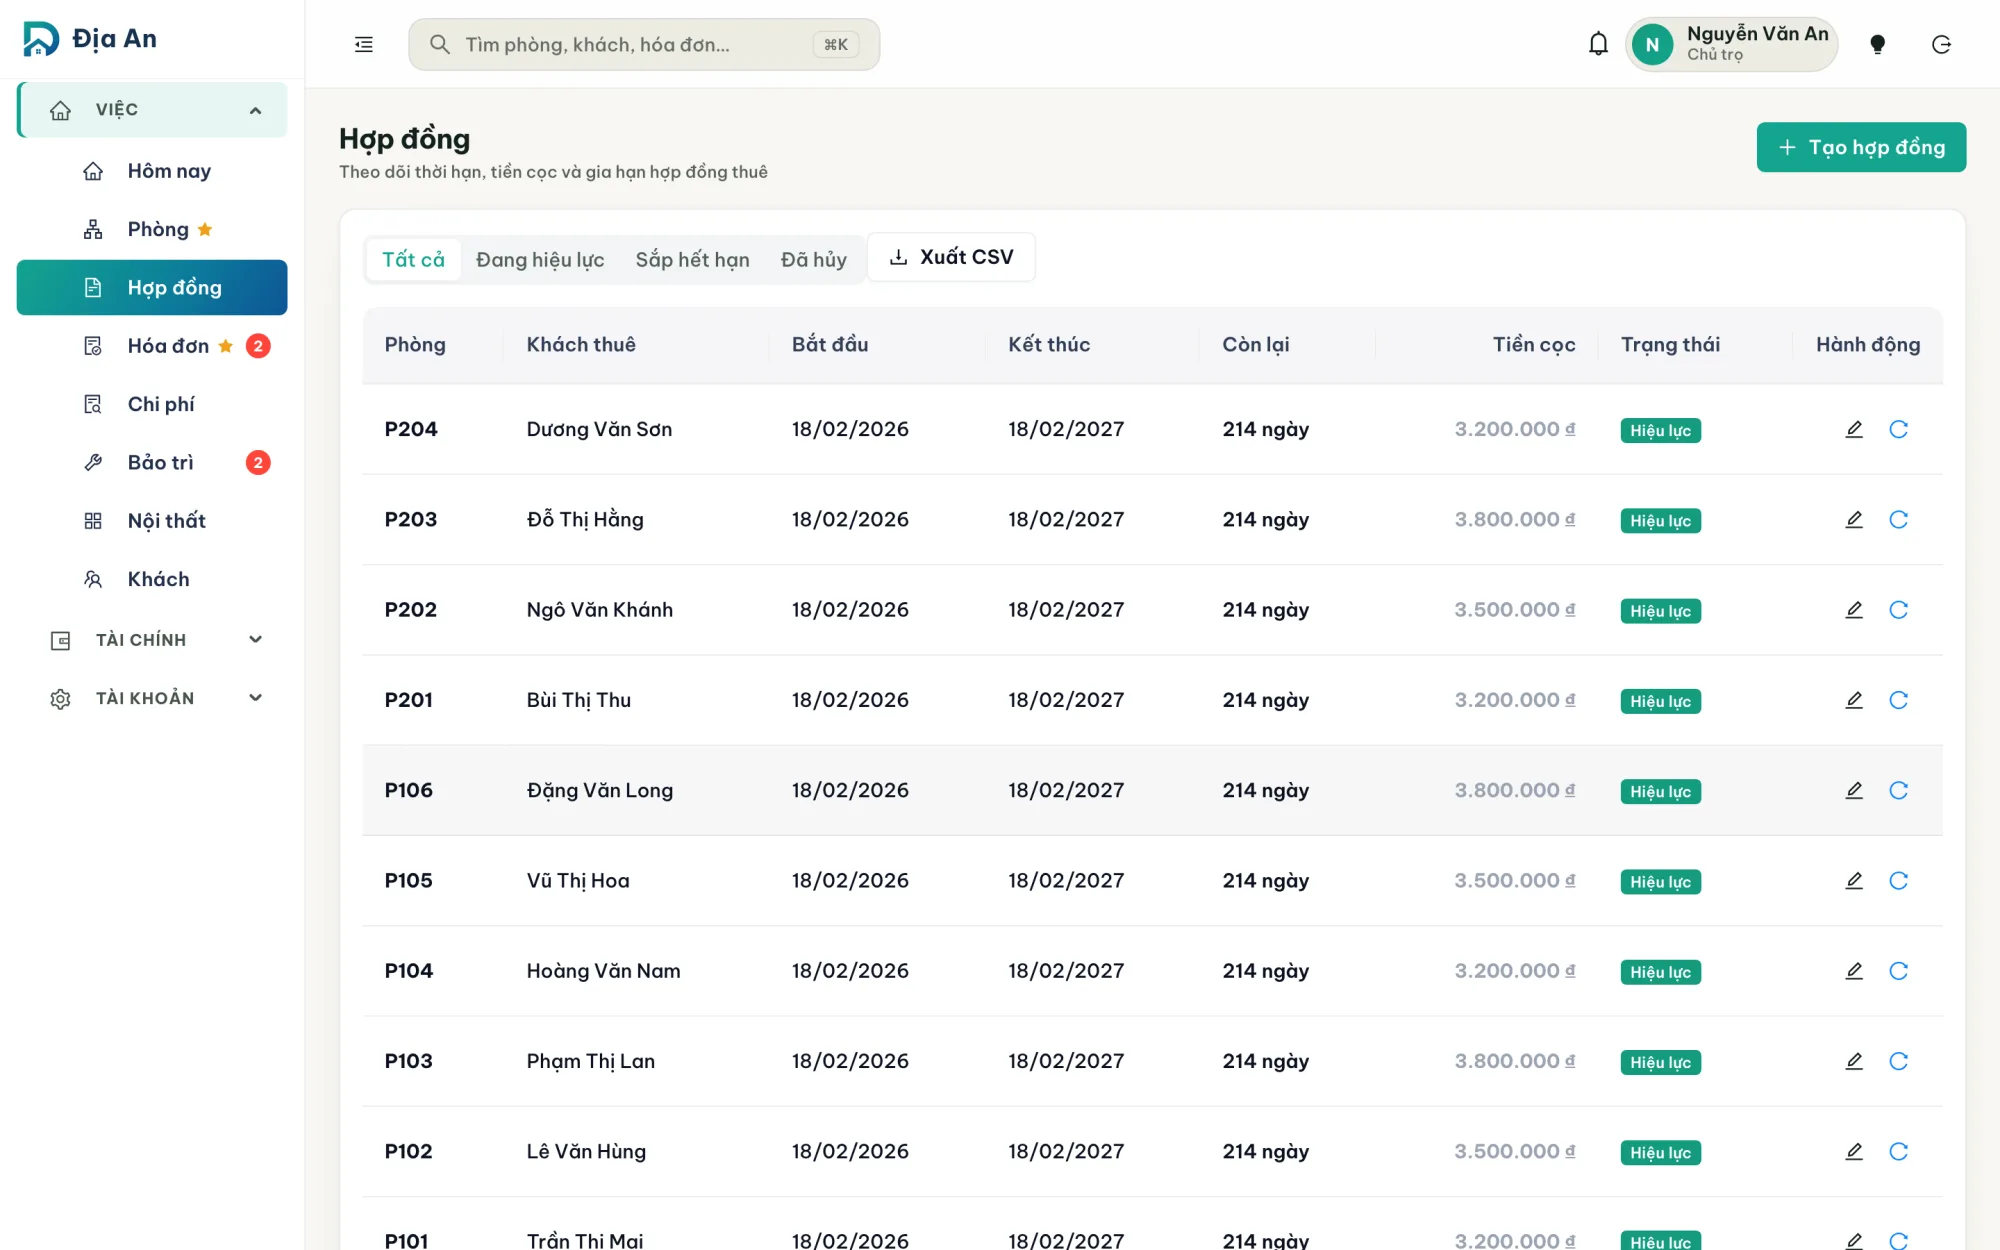Edit contract for room P104
Viewport: 2000px width, 1250px height.
pyautogui.click(x=1854, y=971)
